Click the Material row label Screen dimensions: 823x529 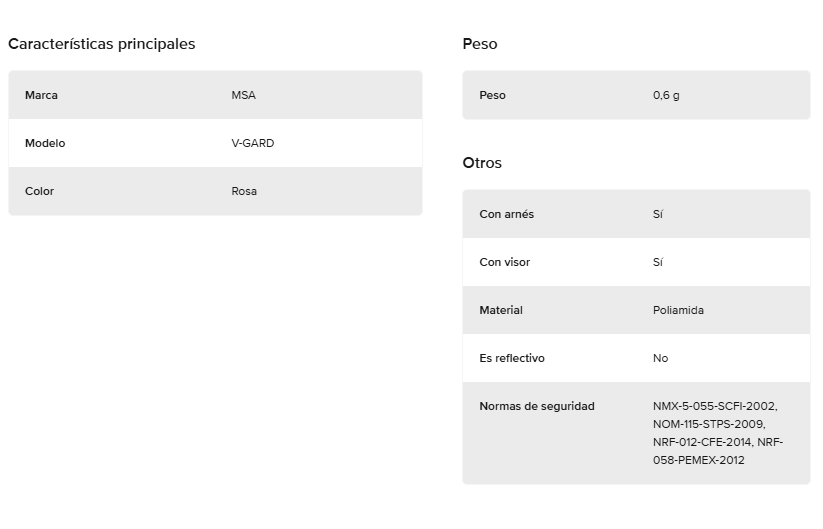[501, 310]
